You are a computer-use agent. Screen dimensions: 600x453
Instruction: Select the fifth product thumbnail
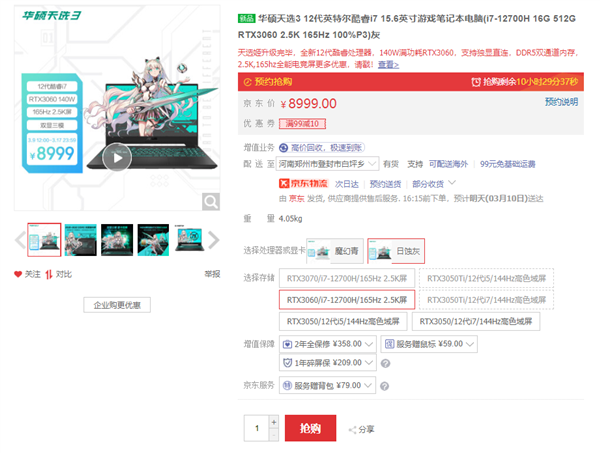coord(190,238)
